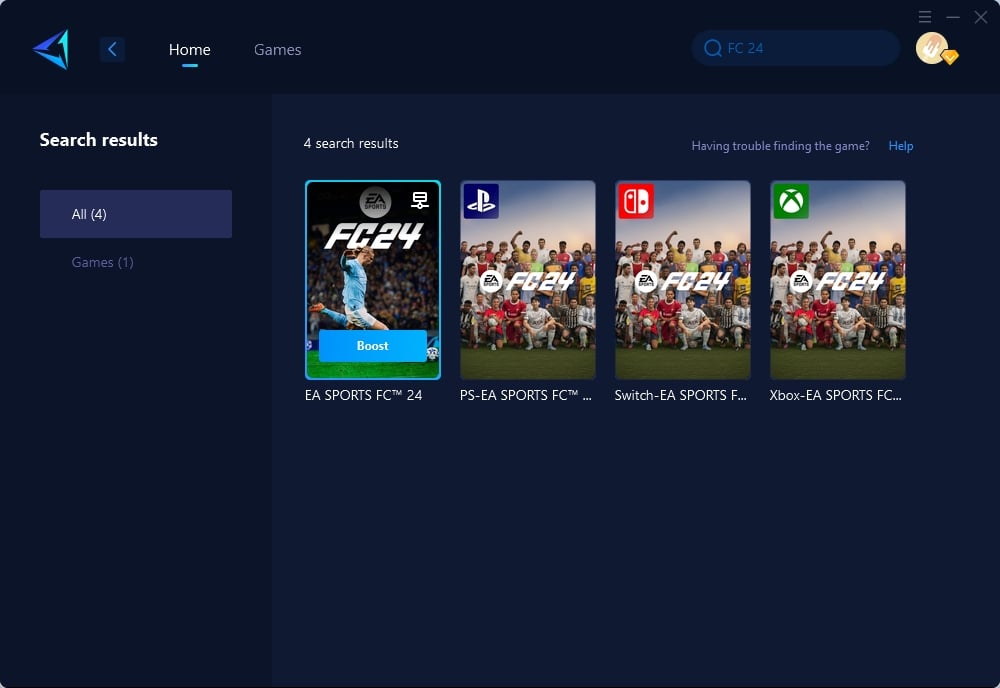The image size is (1000, 688).
Task: Click the gold VIP diamond badge
Action: (x=950, y=57)
